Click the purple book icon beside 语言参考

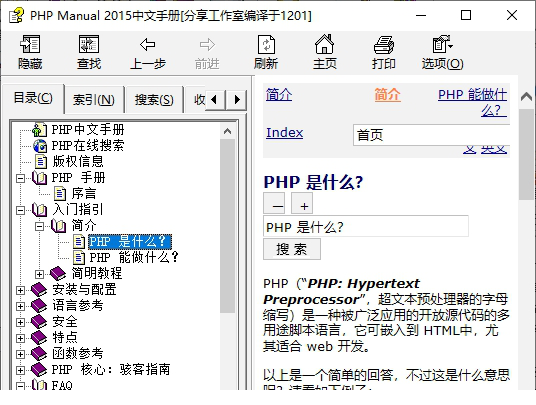pos(39,306)
